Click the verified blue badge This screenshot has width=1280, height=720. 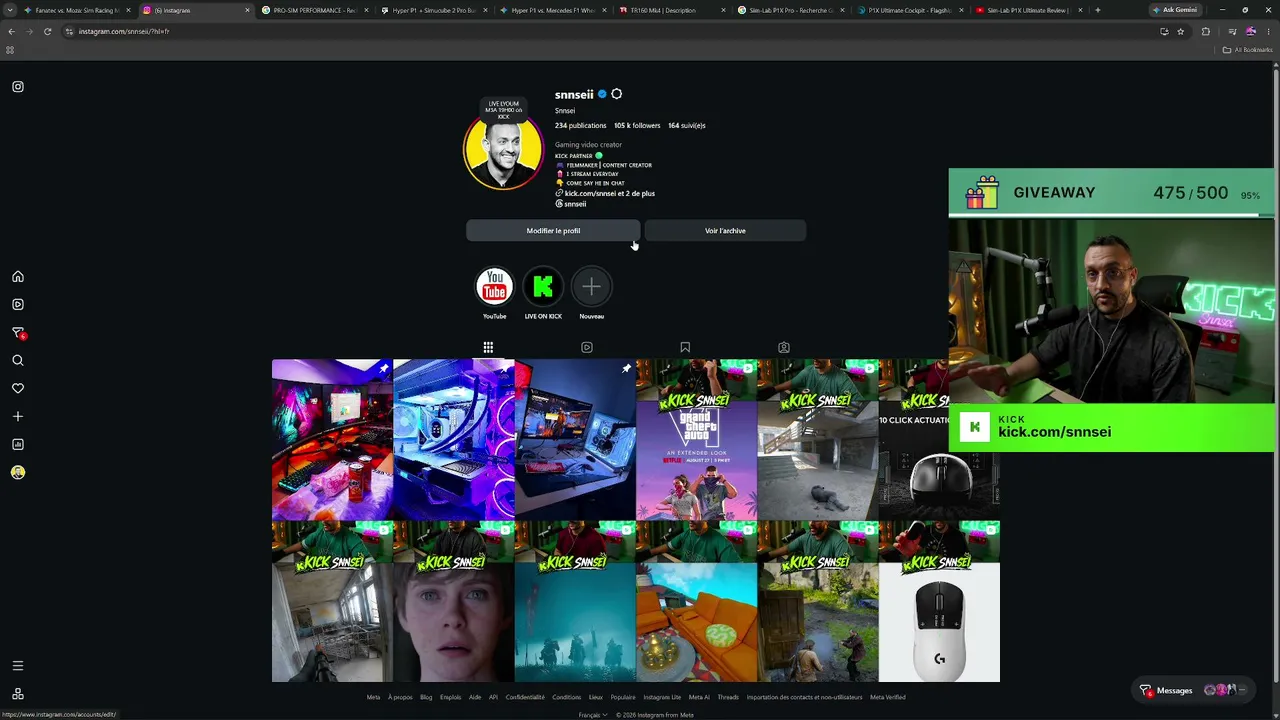tap(602, 94)
